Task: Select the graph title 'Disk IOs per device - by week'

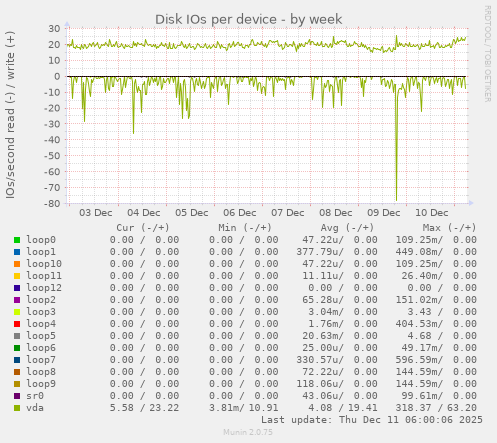Action: pos(249,19)
